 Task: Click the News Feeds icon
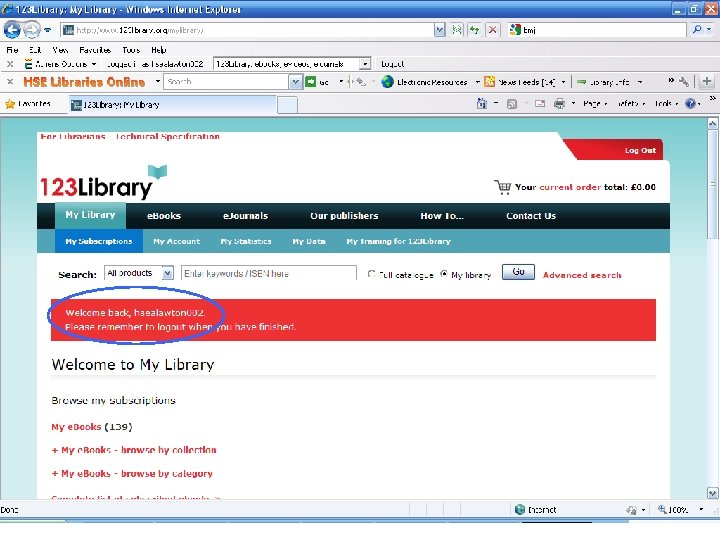(x=489, y=82)
